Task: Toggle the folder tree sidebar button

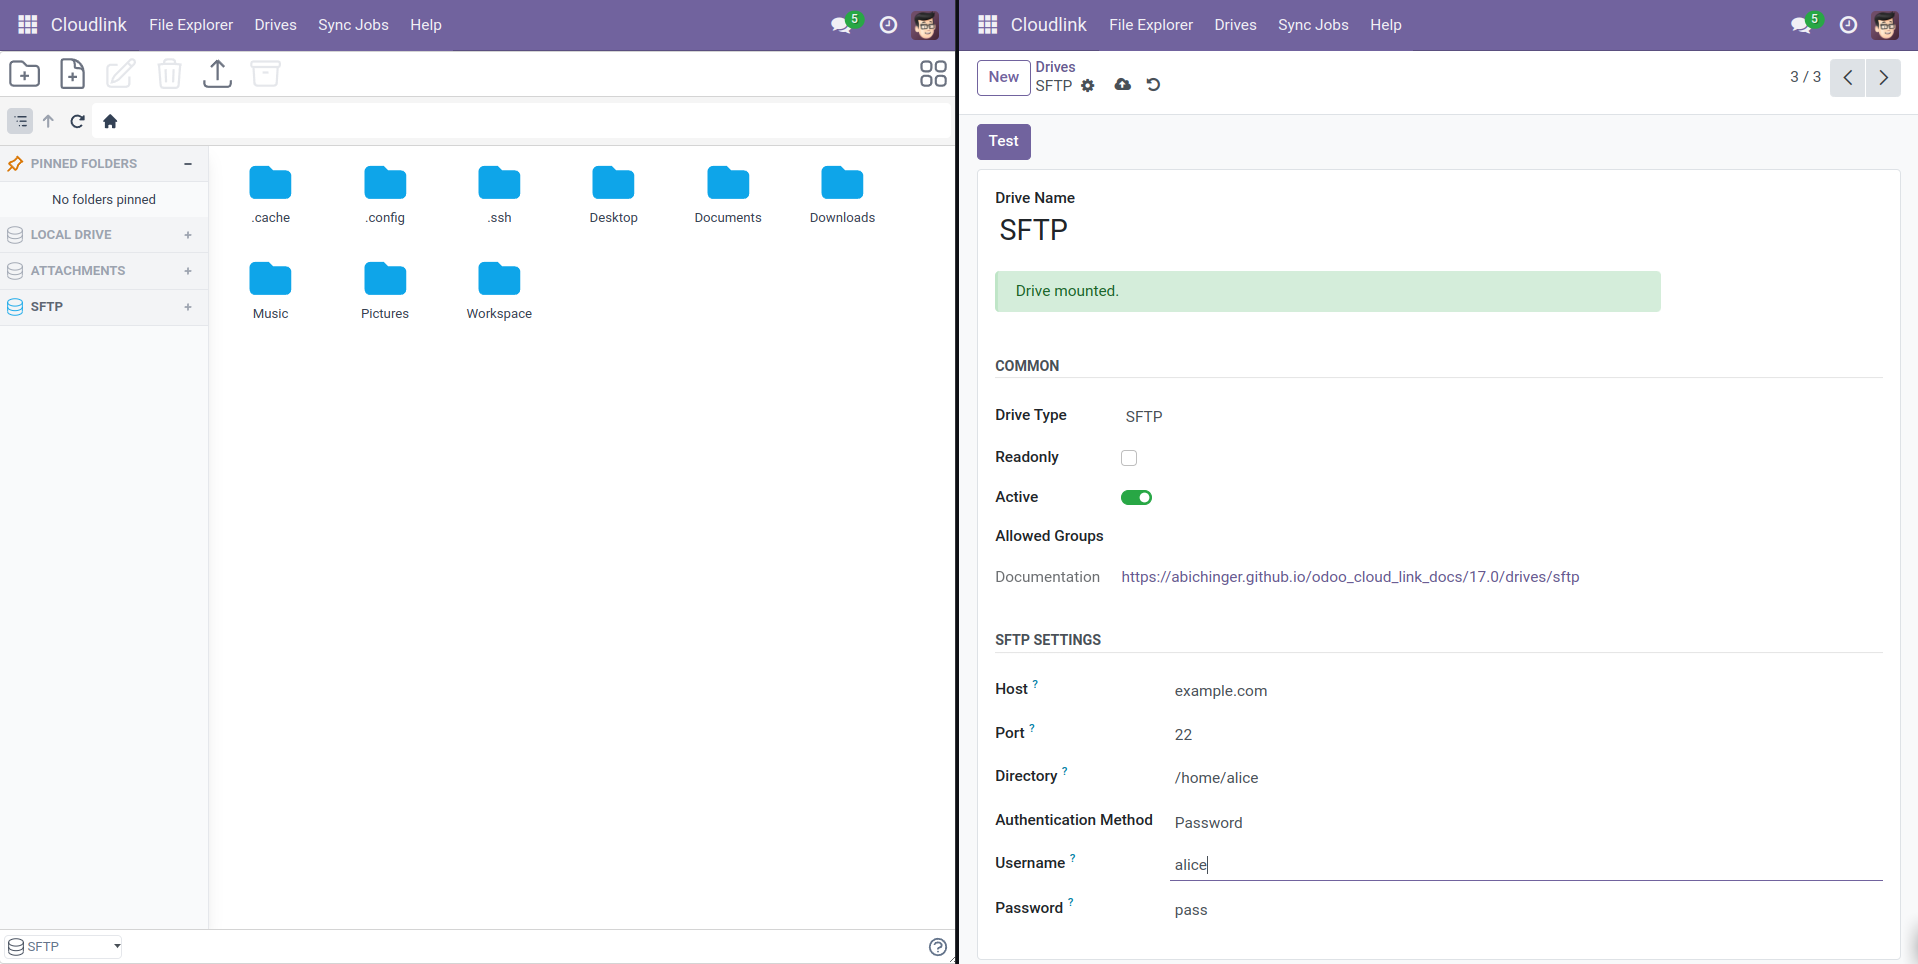Action: tap(20, 121)
